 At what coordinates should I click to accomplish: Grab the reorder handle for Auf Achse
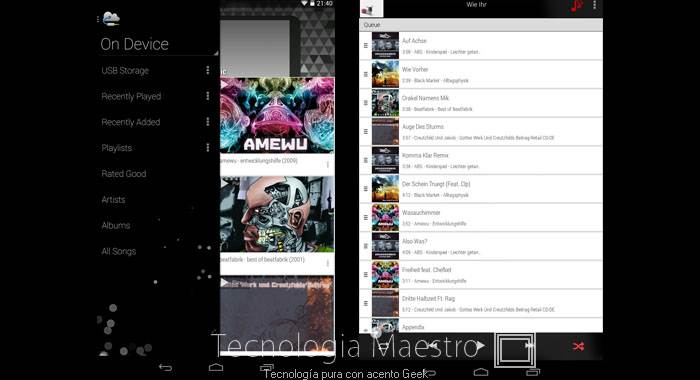(366, 46)
